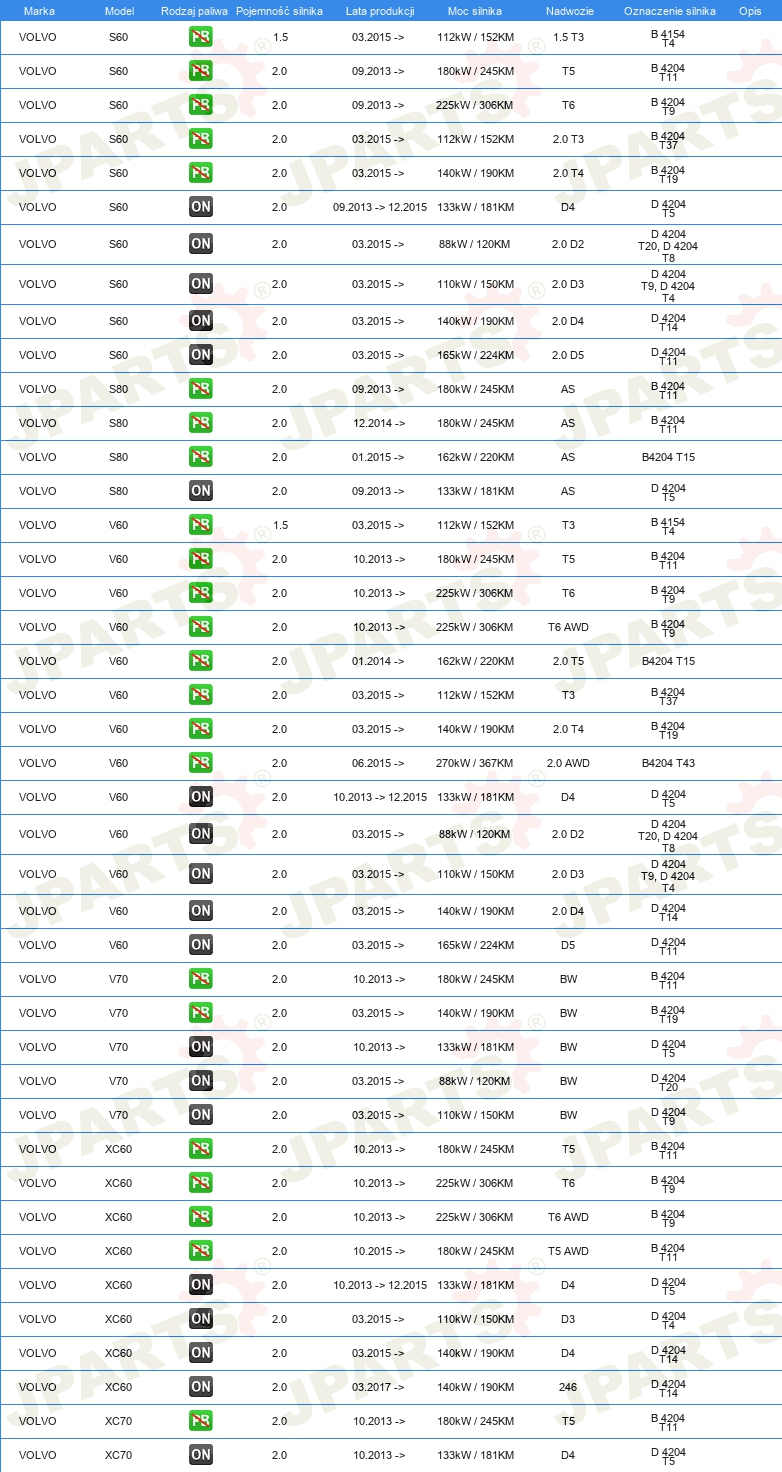Click the diesel ON icon in the XC70 D4 row

point(201,1455)
